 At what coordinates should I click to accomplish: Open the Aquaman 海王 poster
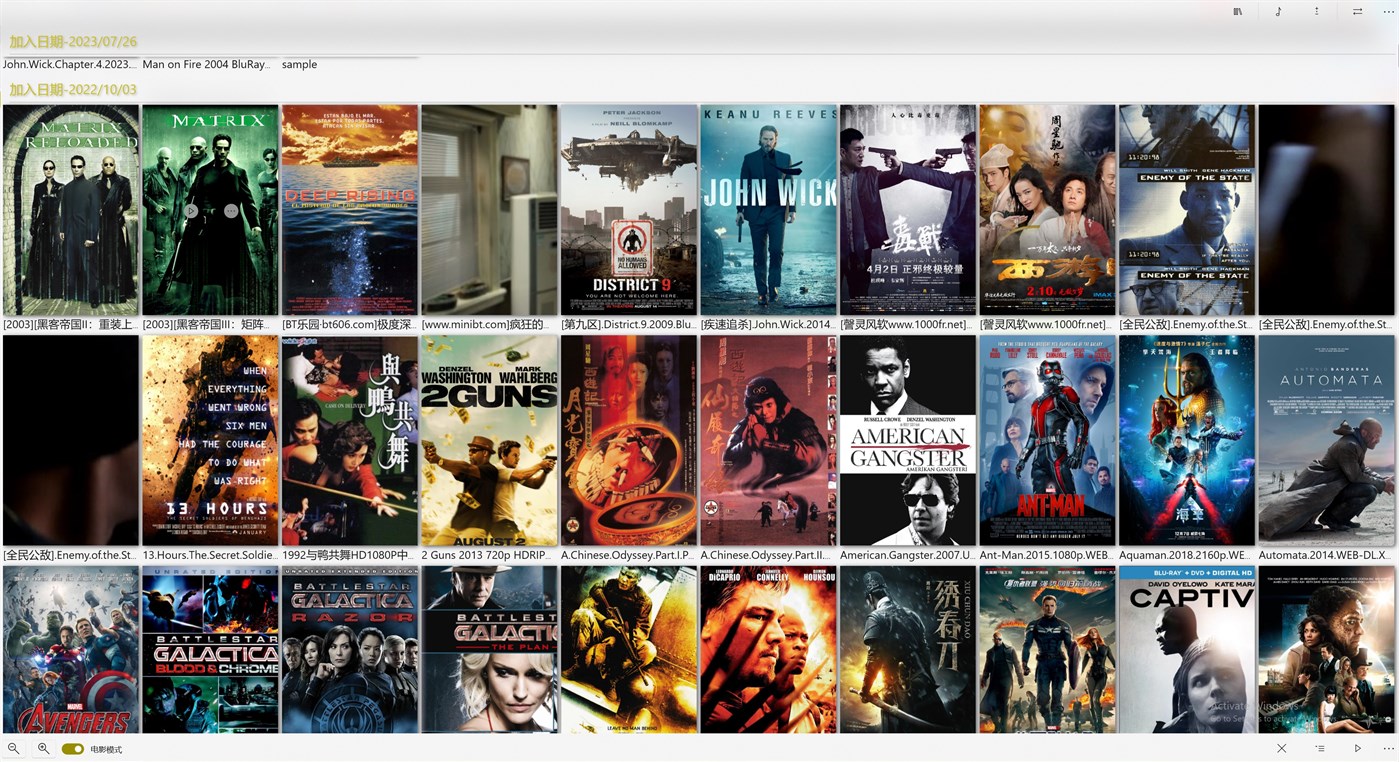point(1187,440)
